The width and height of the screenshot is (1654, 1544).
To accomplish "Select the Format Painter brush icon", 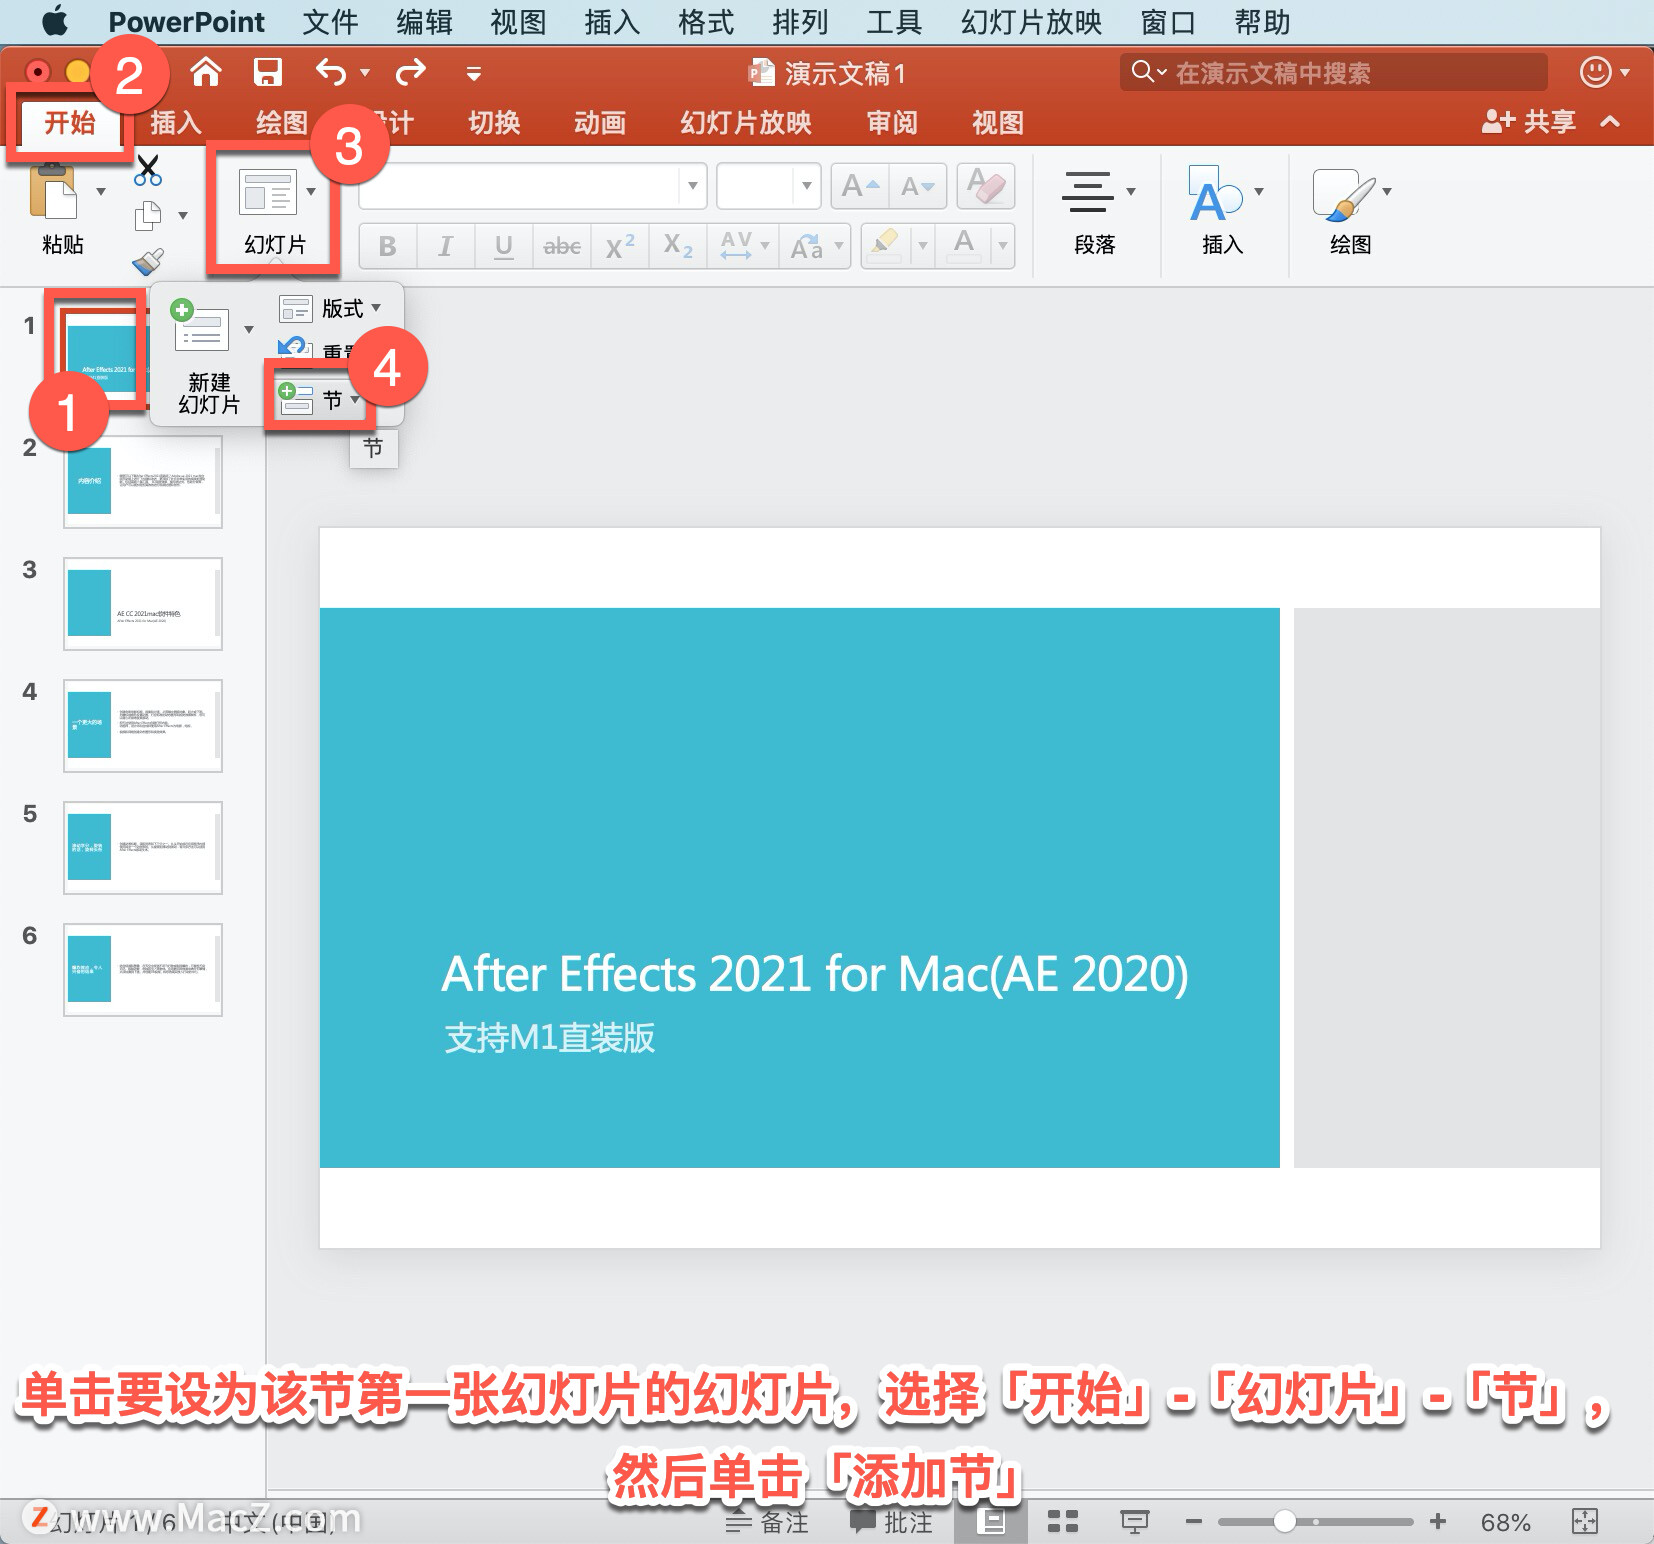I will pos(148,262).
